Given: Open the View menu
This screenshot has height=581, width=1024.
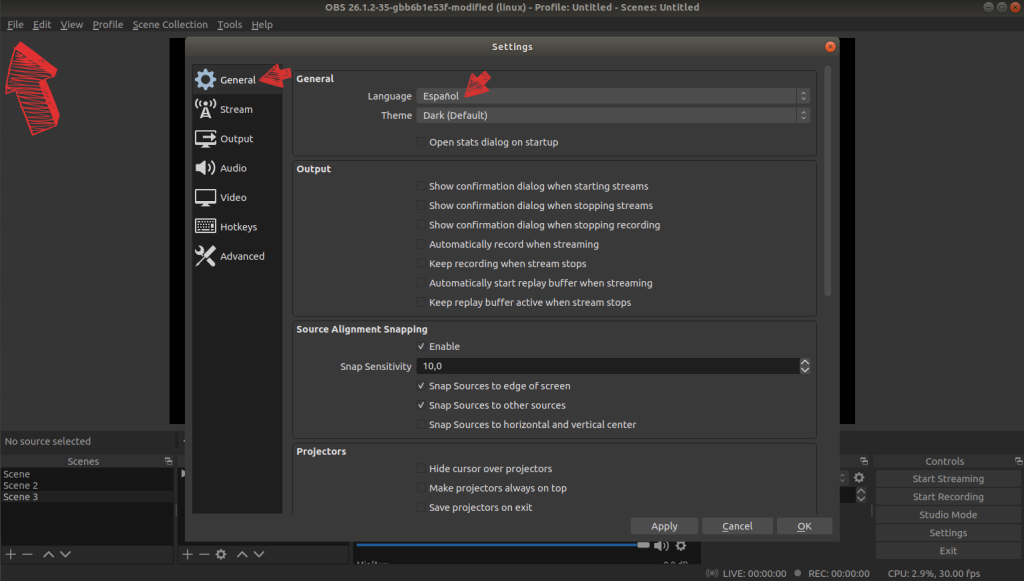Looking at the screenshot, I should pos(72,25).
